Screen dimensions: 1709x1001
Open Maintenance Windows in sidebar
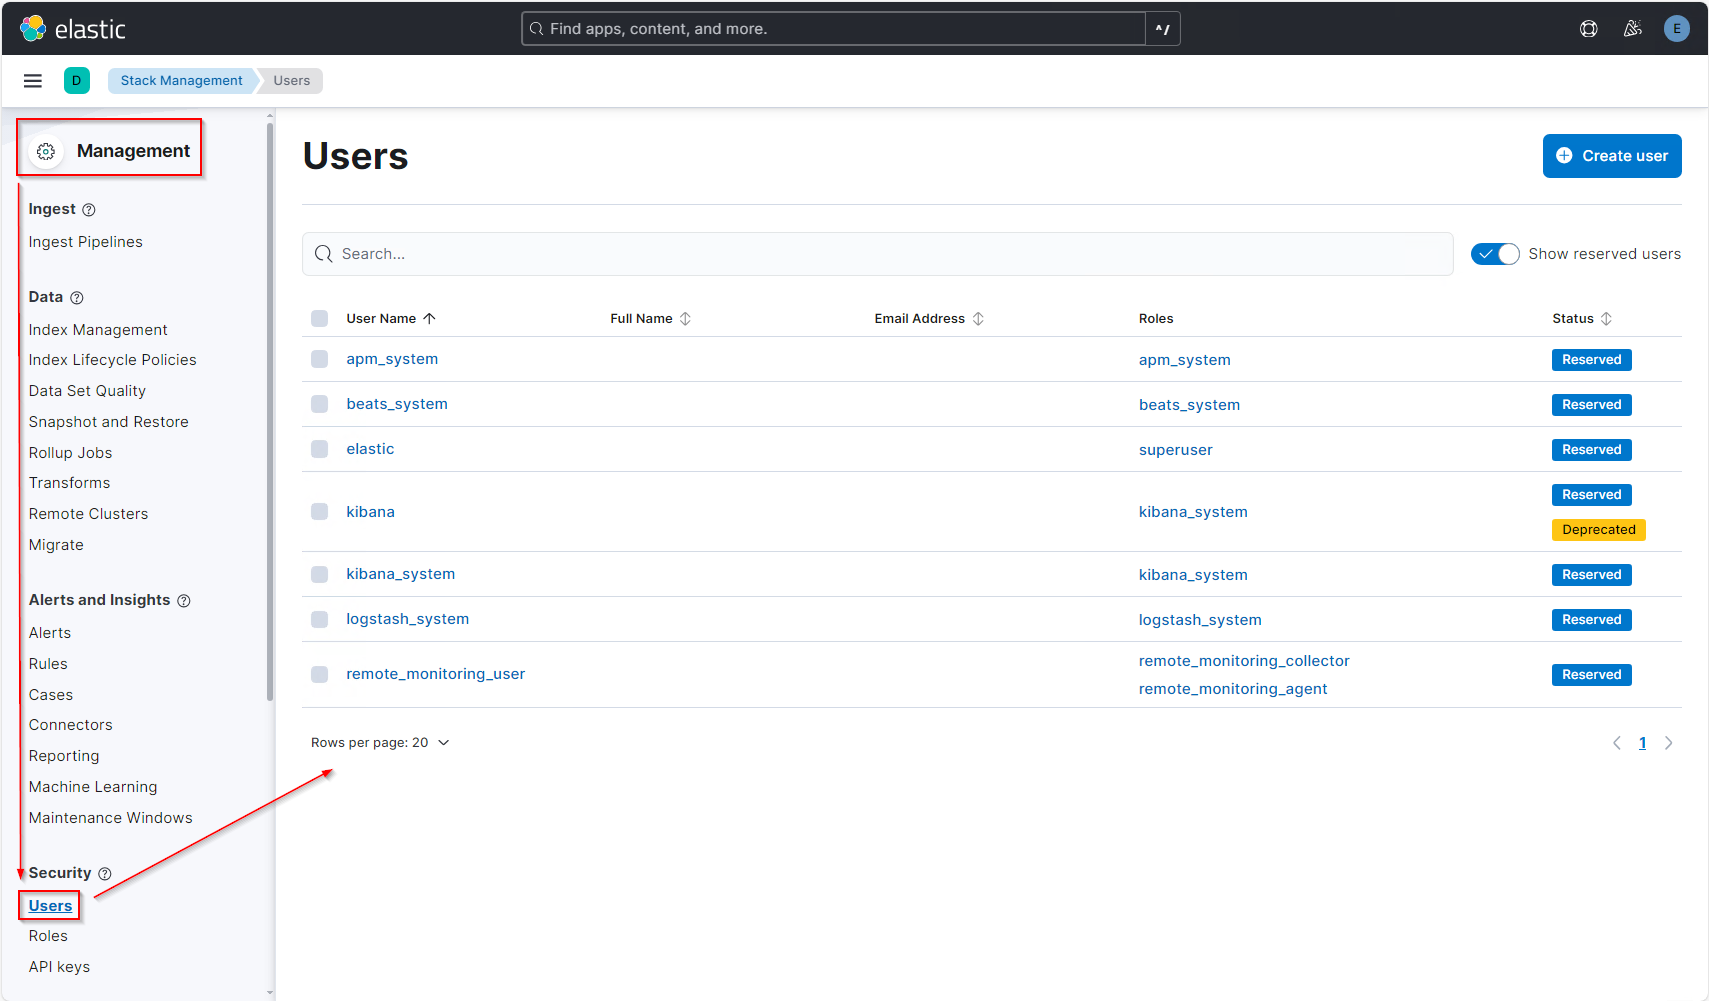pos(111,818)
